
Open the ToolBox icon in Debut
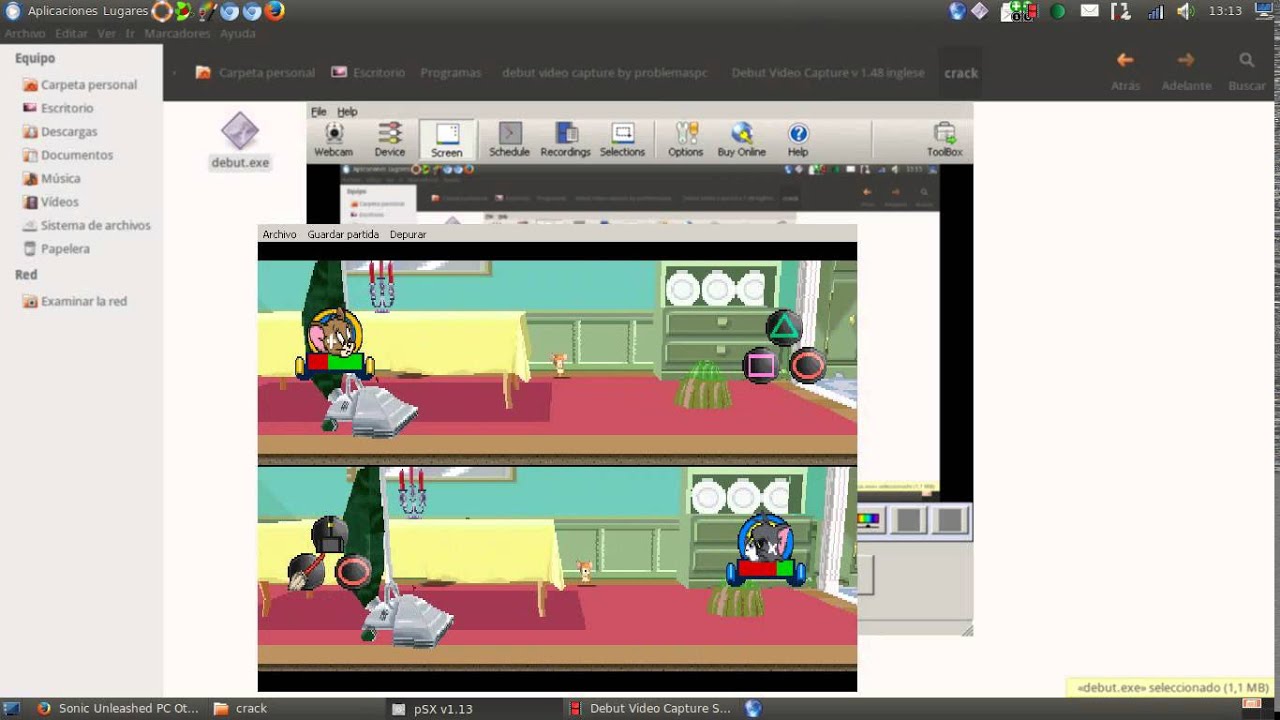pos(944,140)
